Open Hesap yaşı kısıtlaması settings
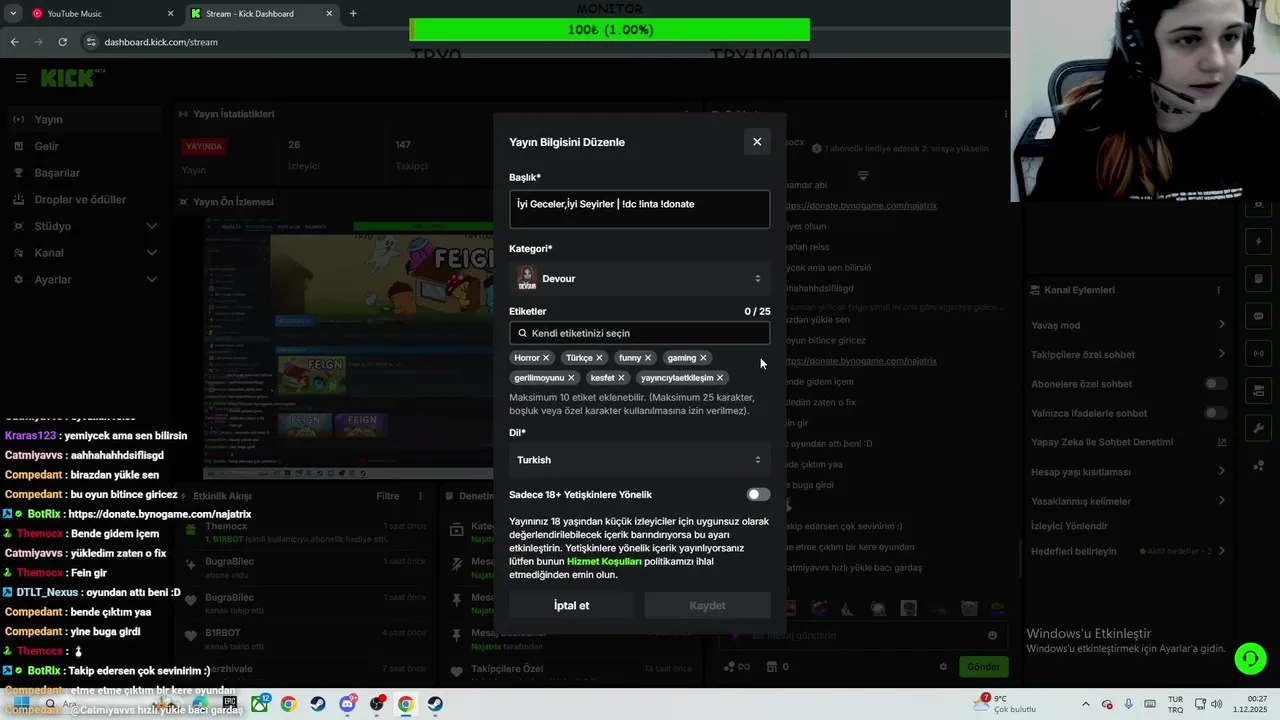The width and height of the screenshot is (1280, 720). click(1128, 472)
